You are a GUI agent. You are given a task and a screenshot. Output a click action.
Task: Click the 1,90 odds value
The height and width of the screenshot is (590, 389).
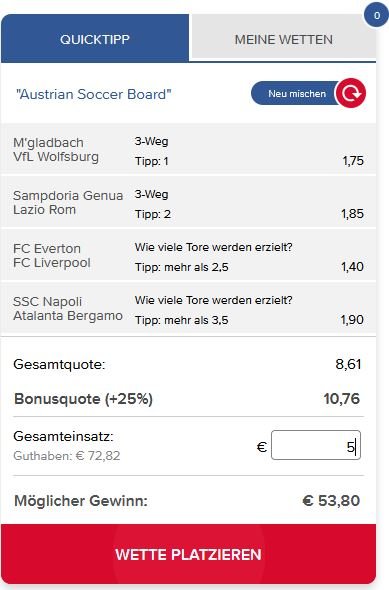coord(352,320)
